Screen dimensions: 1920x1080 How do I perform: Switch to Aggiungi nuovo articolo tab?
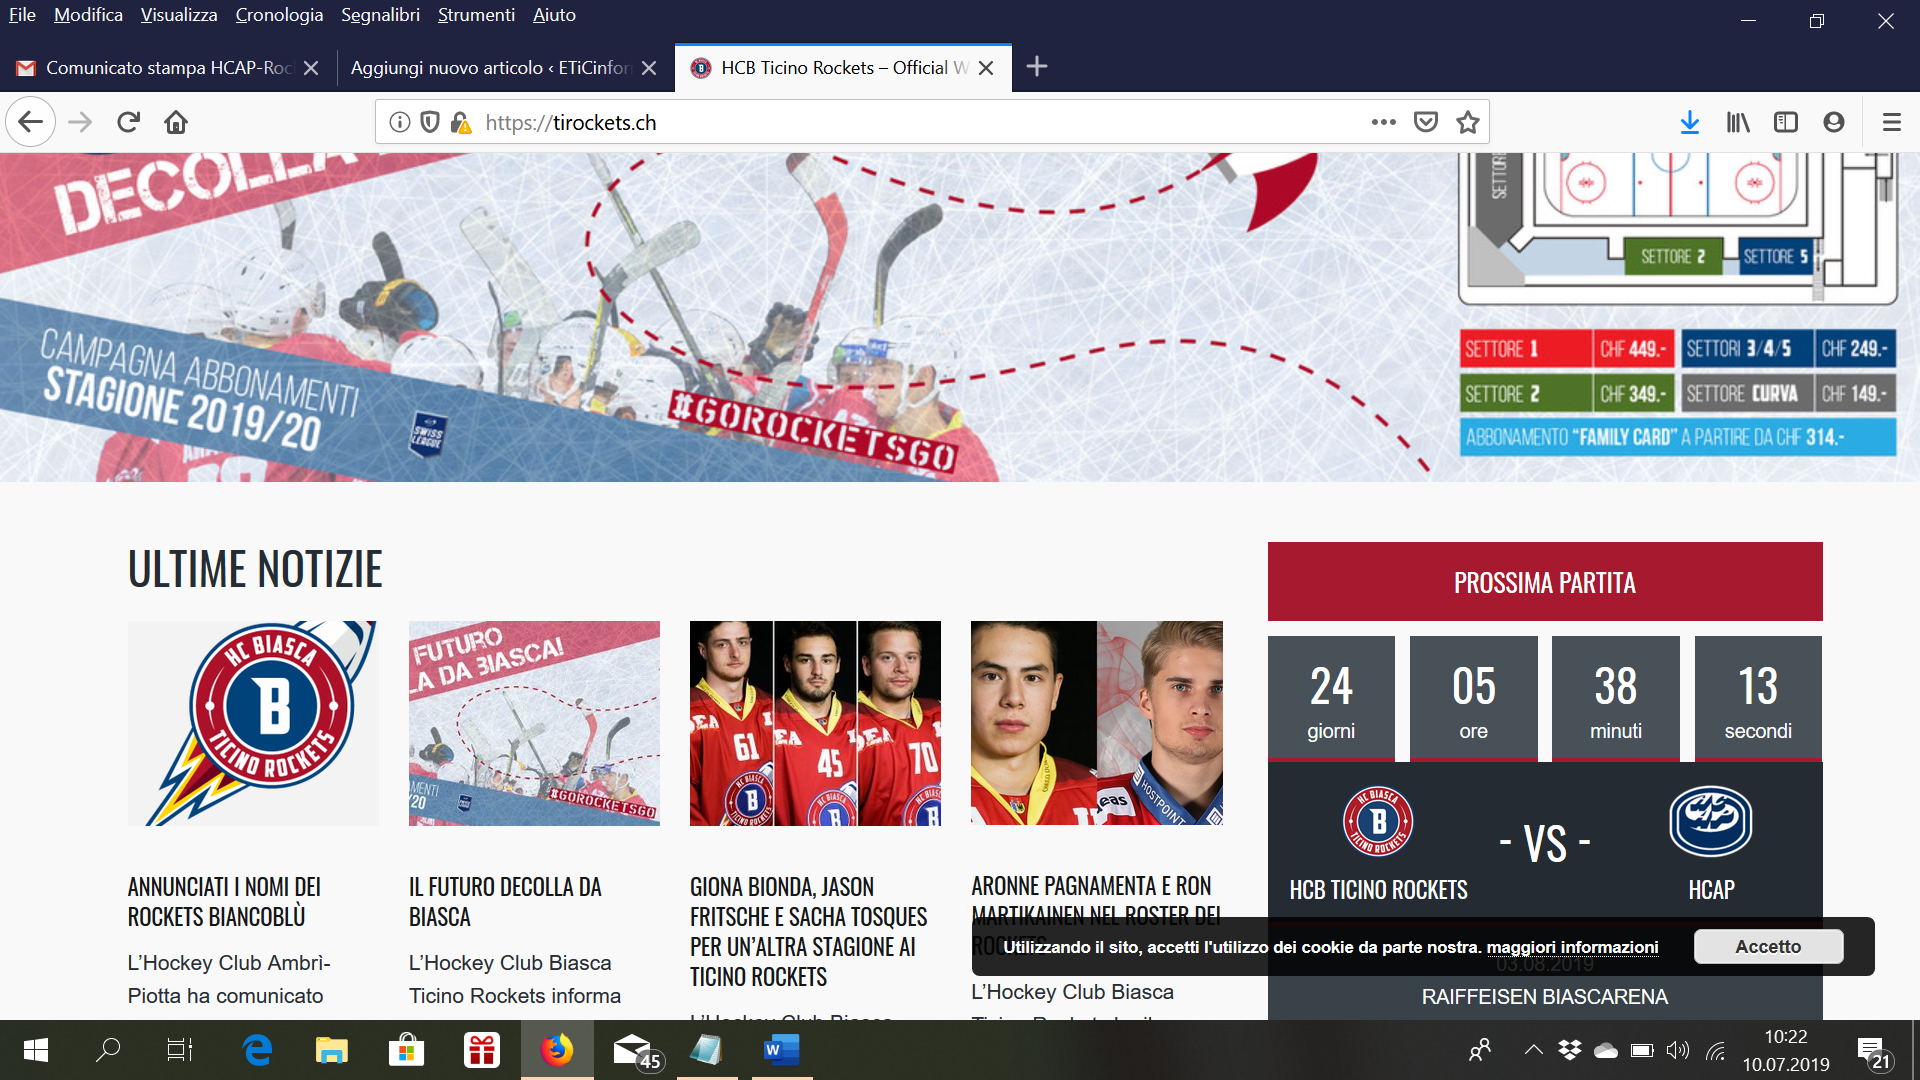[x=505, y=68]
